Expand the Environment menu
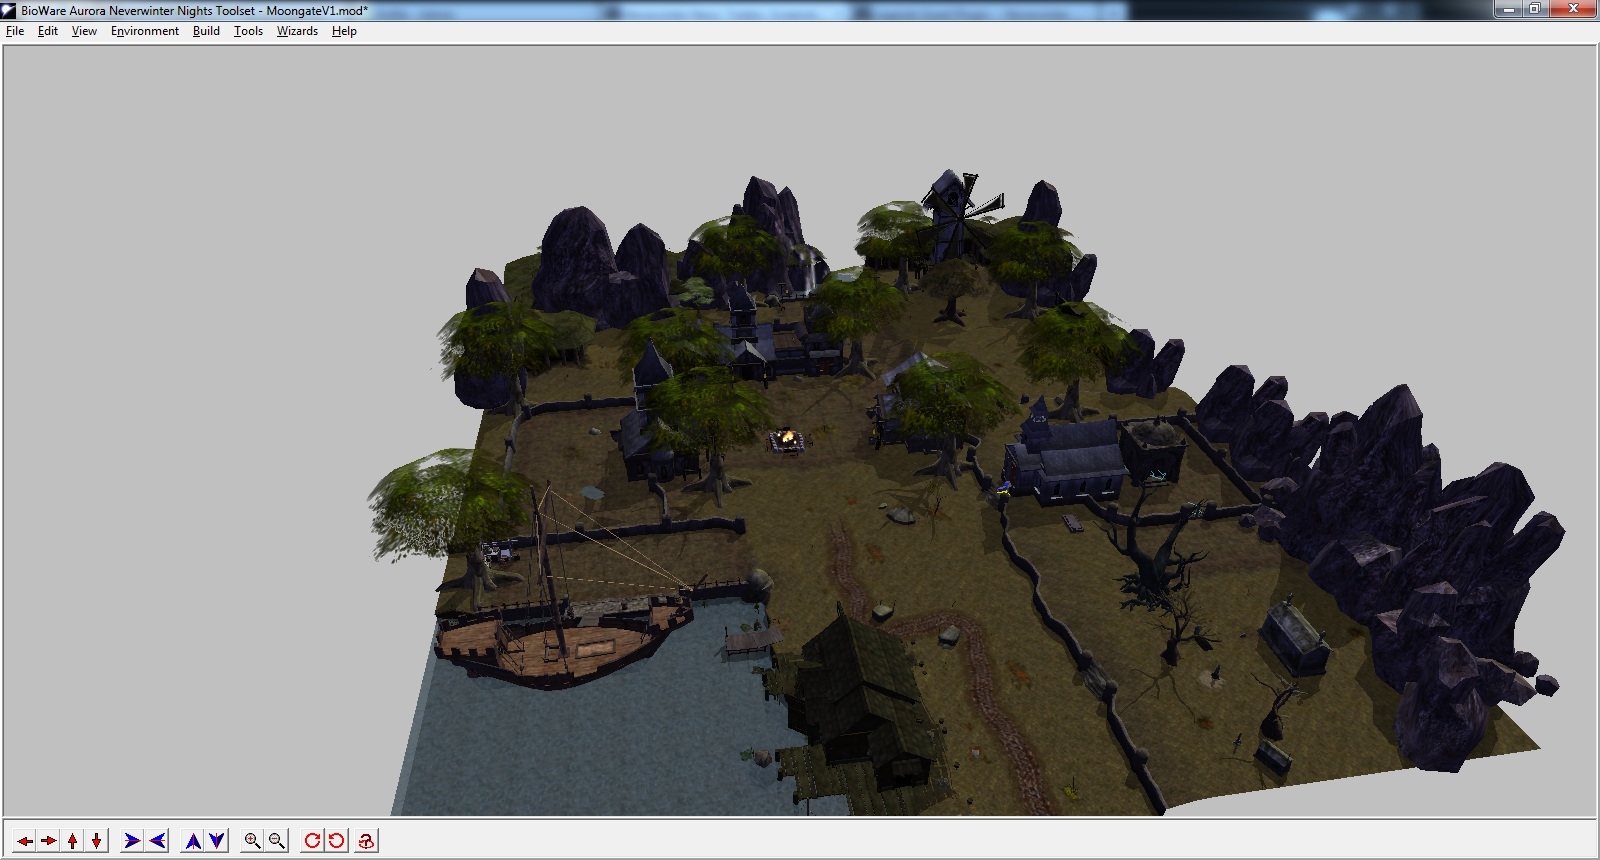 [145, 31]
